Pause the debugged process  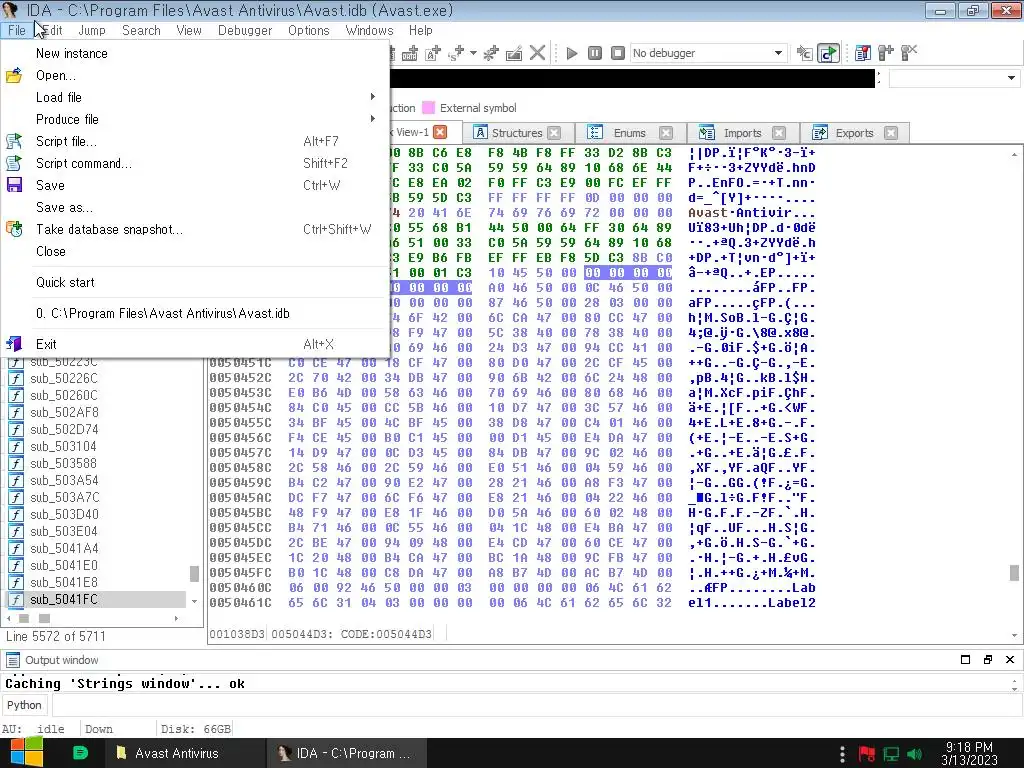click(595, 53)
